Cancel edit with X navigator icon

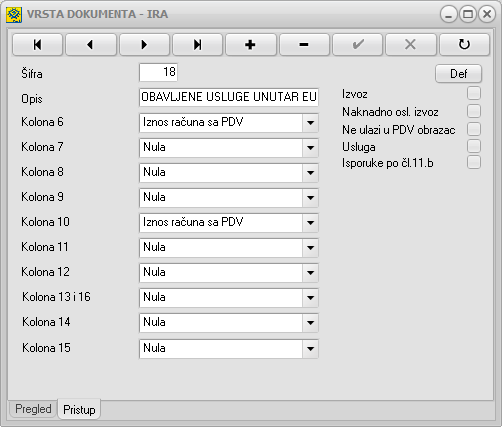[x=411, y=44]
